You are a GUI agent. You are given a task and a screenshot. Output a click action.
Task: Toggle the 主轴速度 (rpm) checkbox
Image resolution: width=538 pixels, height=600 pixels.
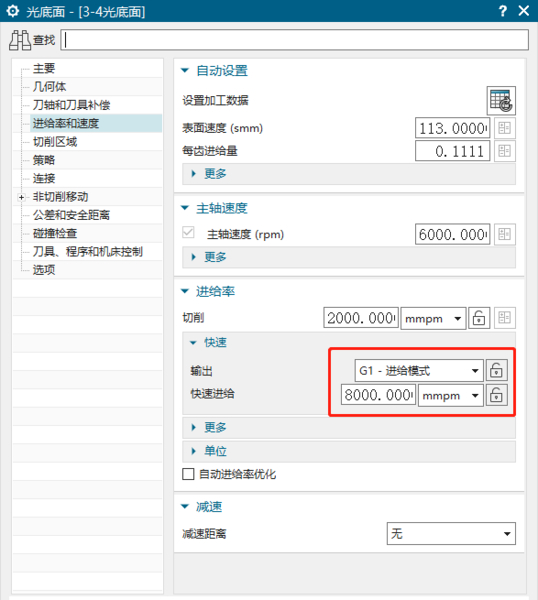(188, 233)
